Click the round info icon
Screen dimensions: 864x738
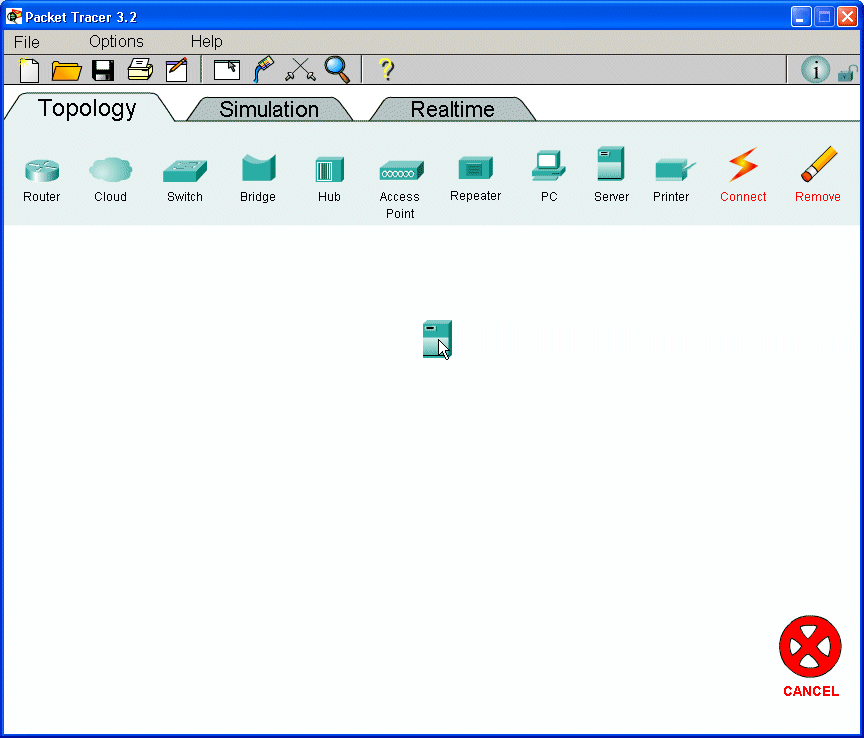[815, 70]
